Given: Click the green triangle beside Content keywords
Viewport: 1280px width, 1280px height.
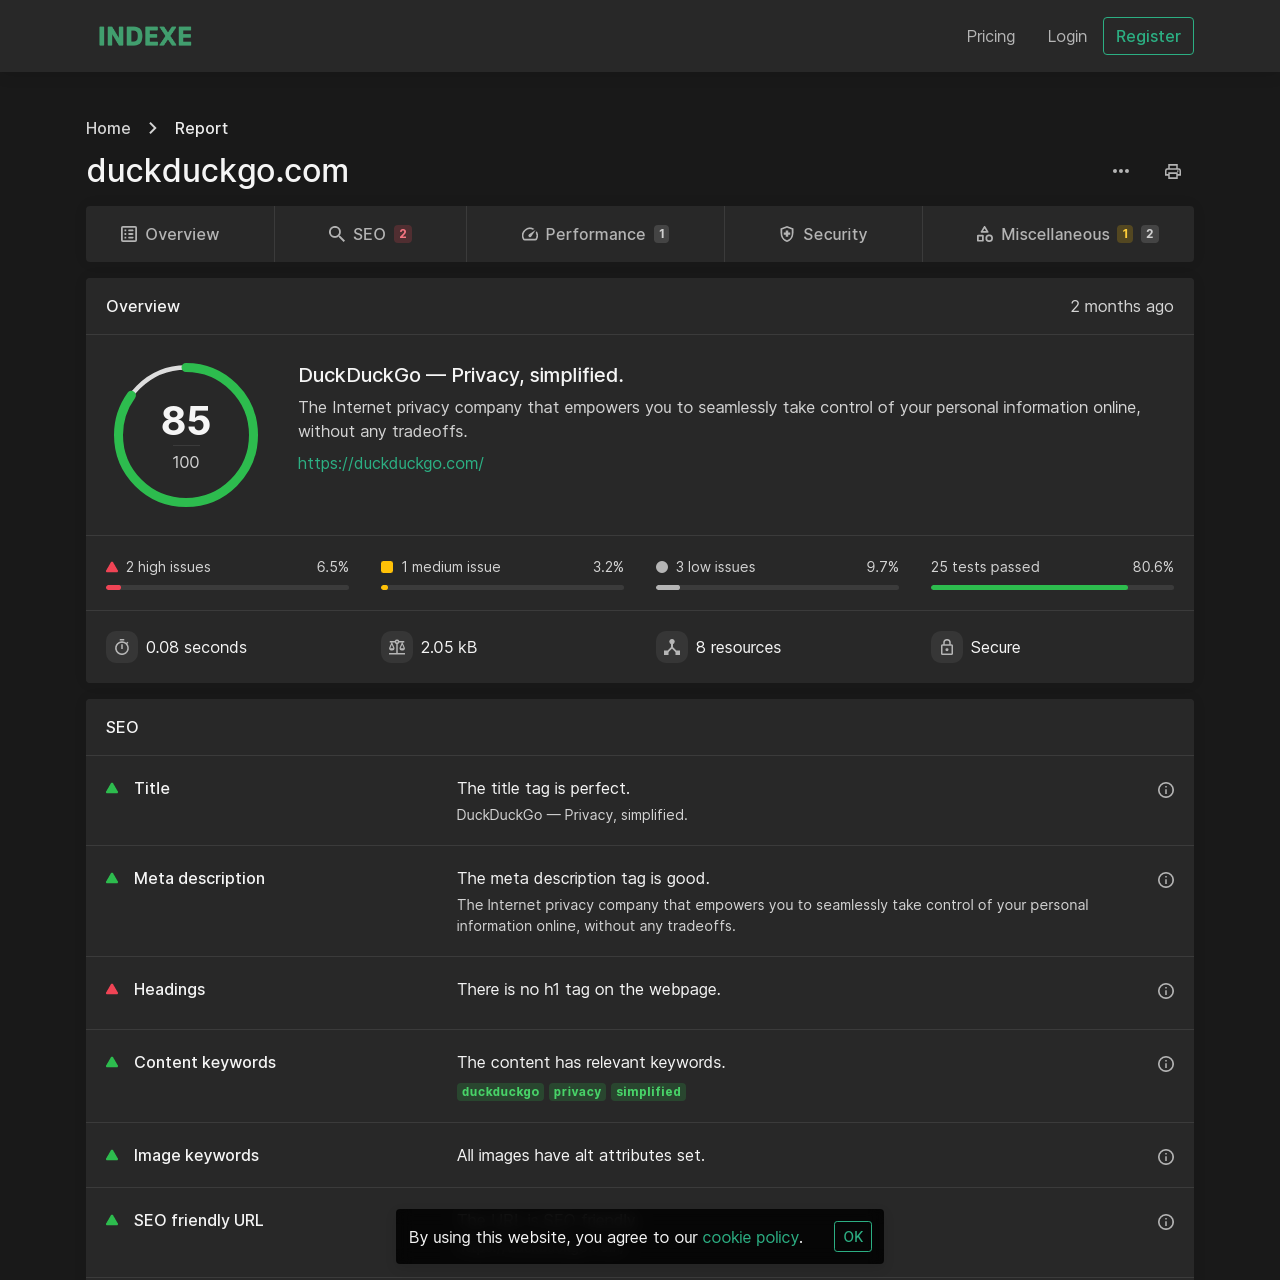Looking at the screenshot, I should pyautogui.click(x=112, y=1062).
